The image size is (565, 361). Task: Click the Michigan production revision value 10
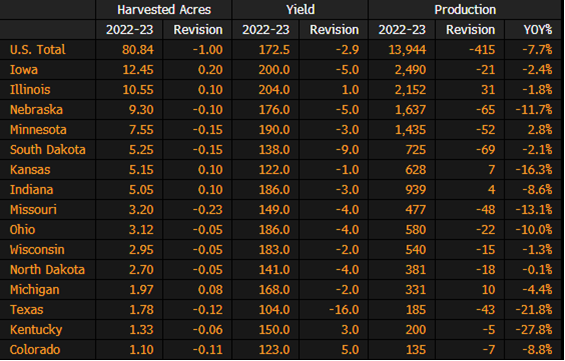coord(488,290)
